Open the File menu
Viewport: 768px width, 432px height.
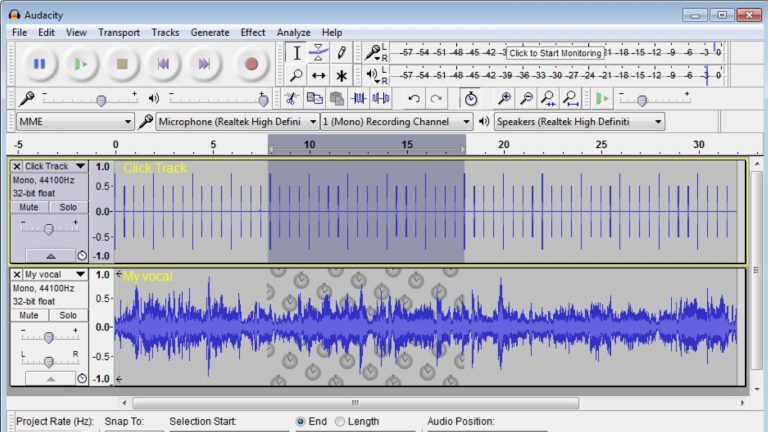click(20, 33)
